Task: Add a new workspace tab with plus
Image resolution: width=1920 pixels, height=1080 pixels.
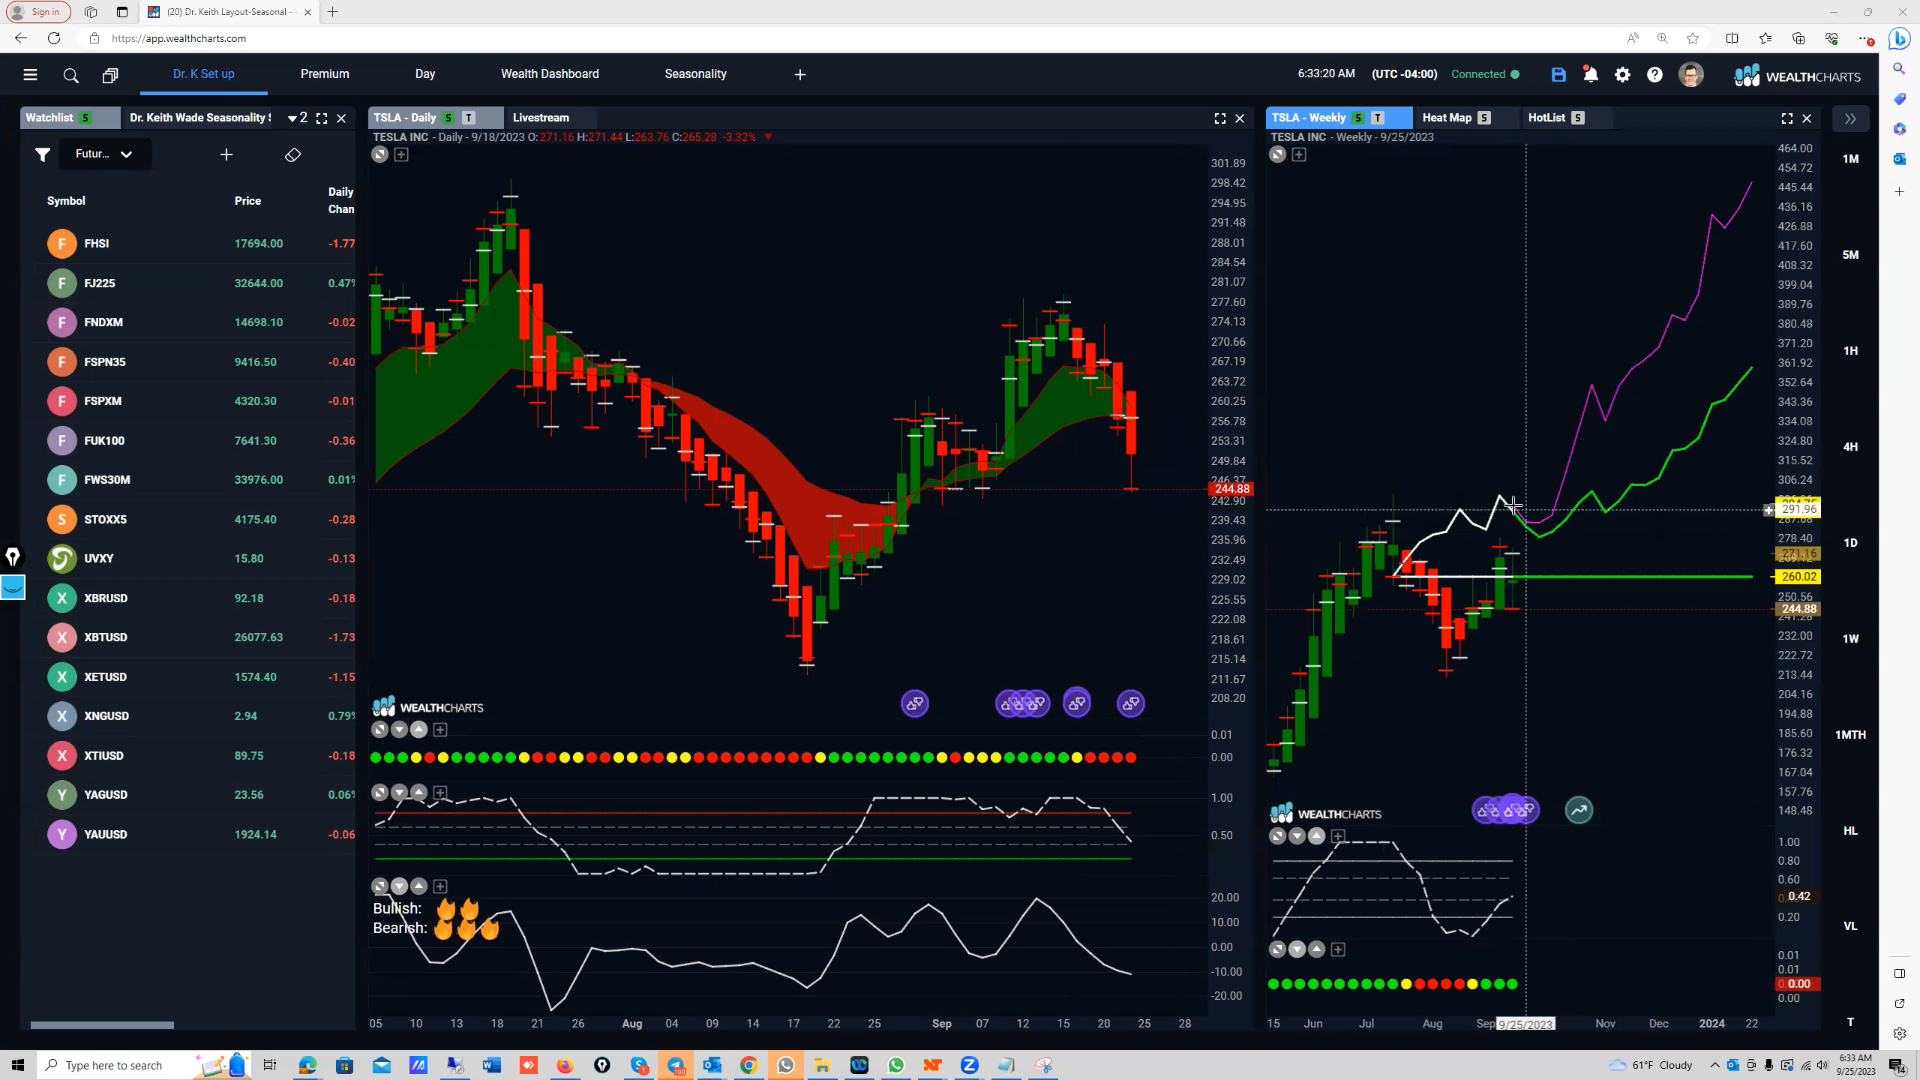Action: (800, 74)
